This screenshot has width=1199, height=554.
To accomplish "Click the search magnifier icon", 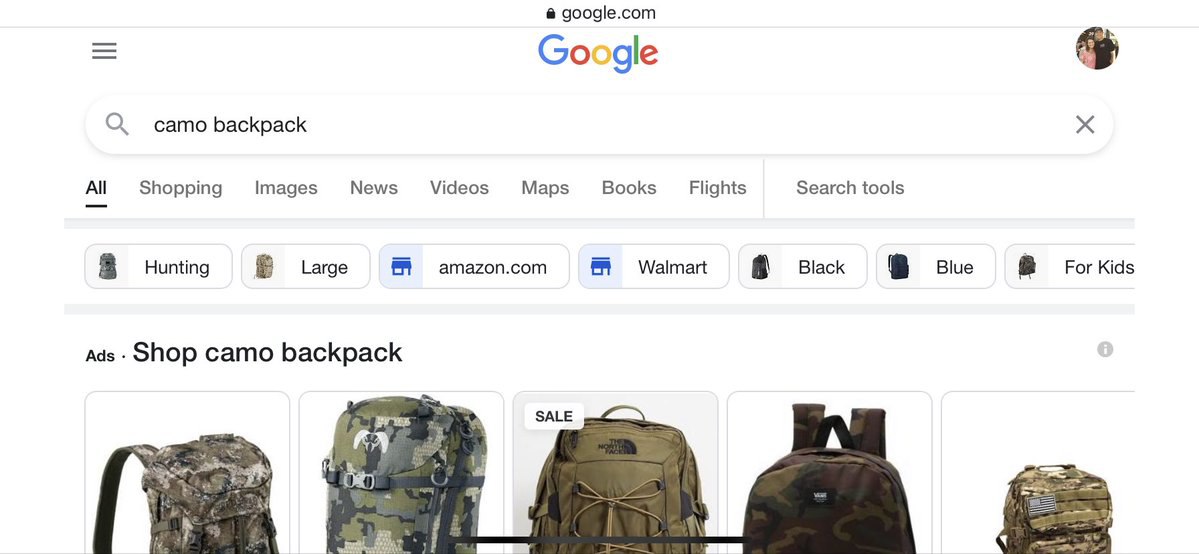I will click(117, 124).
